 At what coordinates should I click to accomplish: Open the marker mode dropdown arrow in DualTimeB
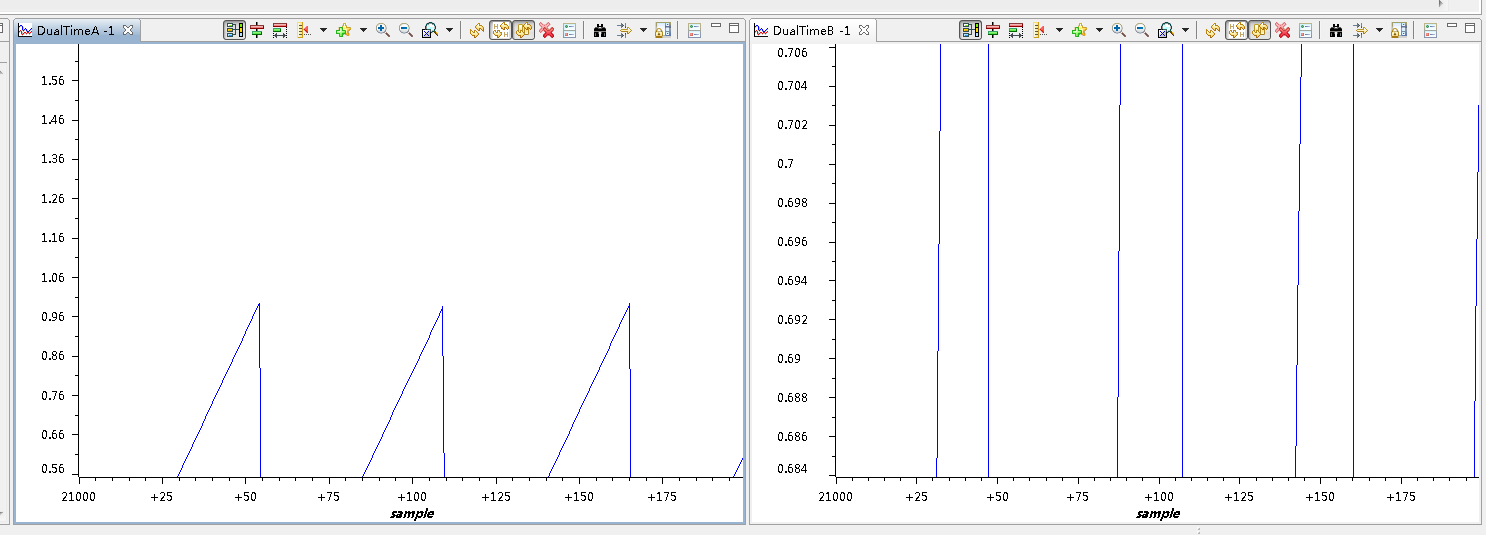pyautogui.click(x=1059, y=31)
